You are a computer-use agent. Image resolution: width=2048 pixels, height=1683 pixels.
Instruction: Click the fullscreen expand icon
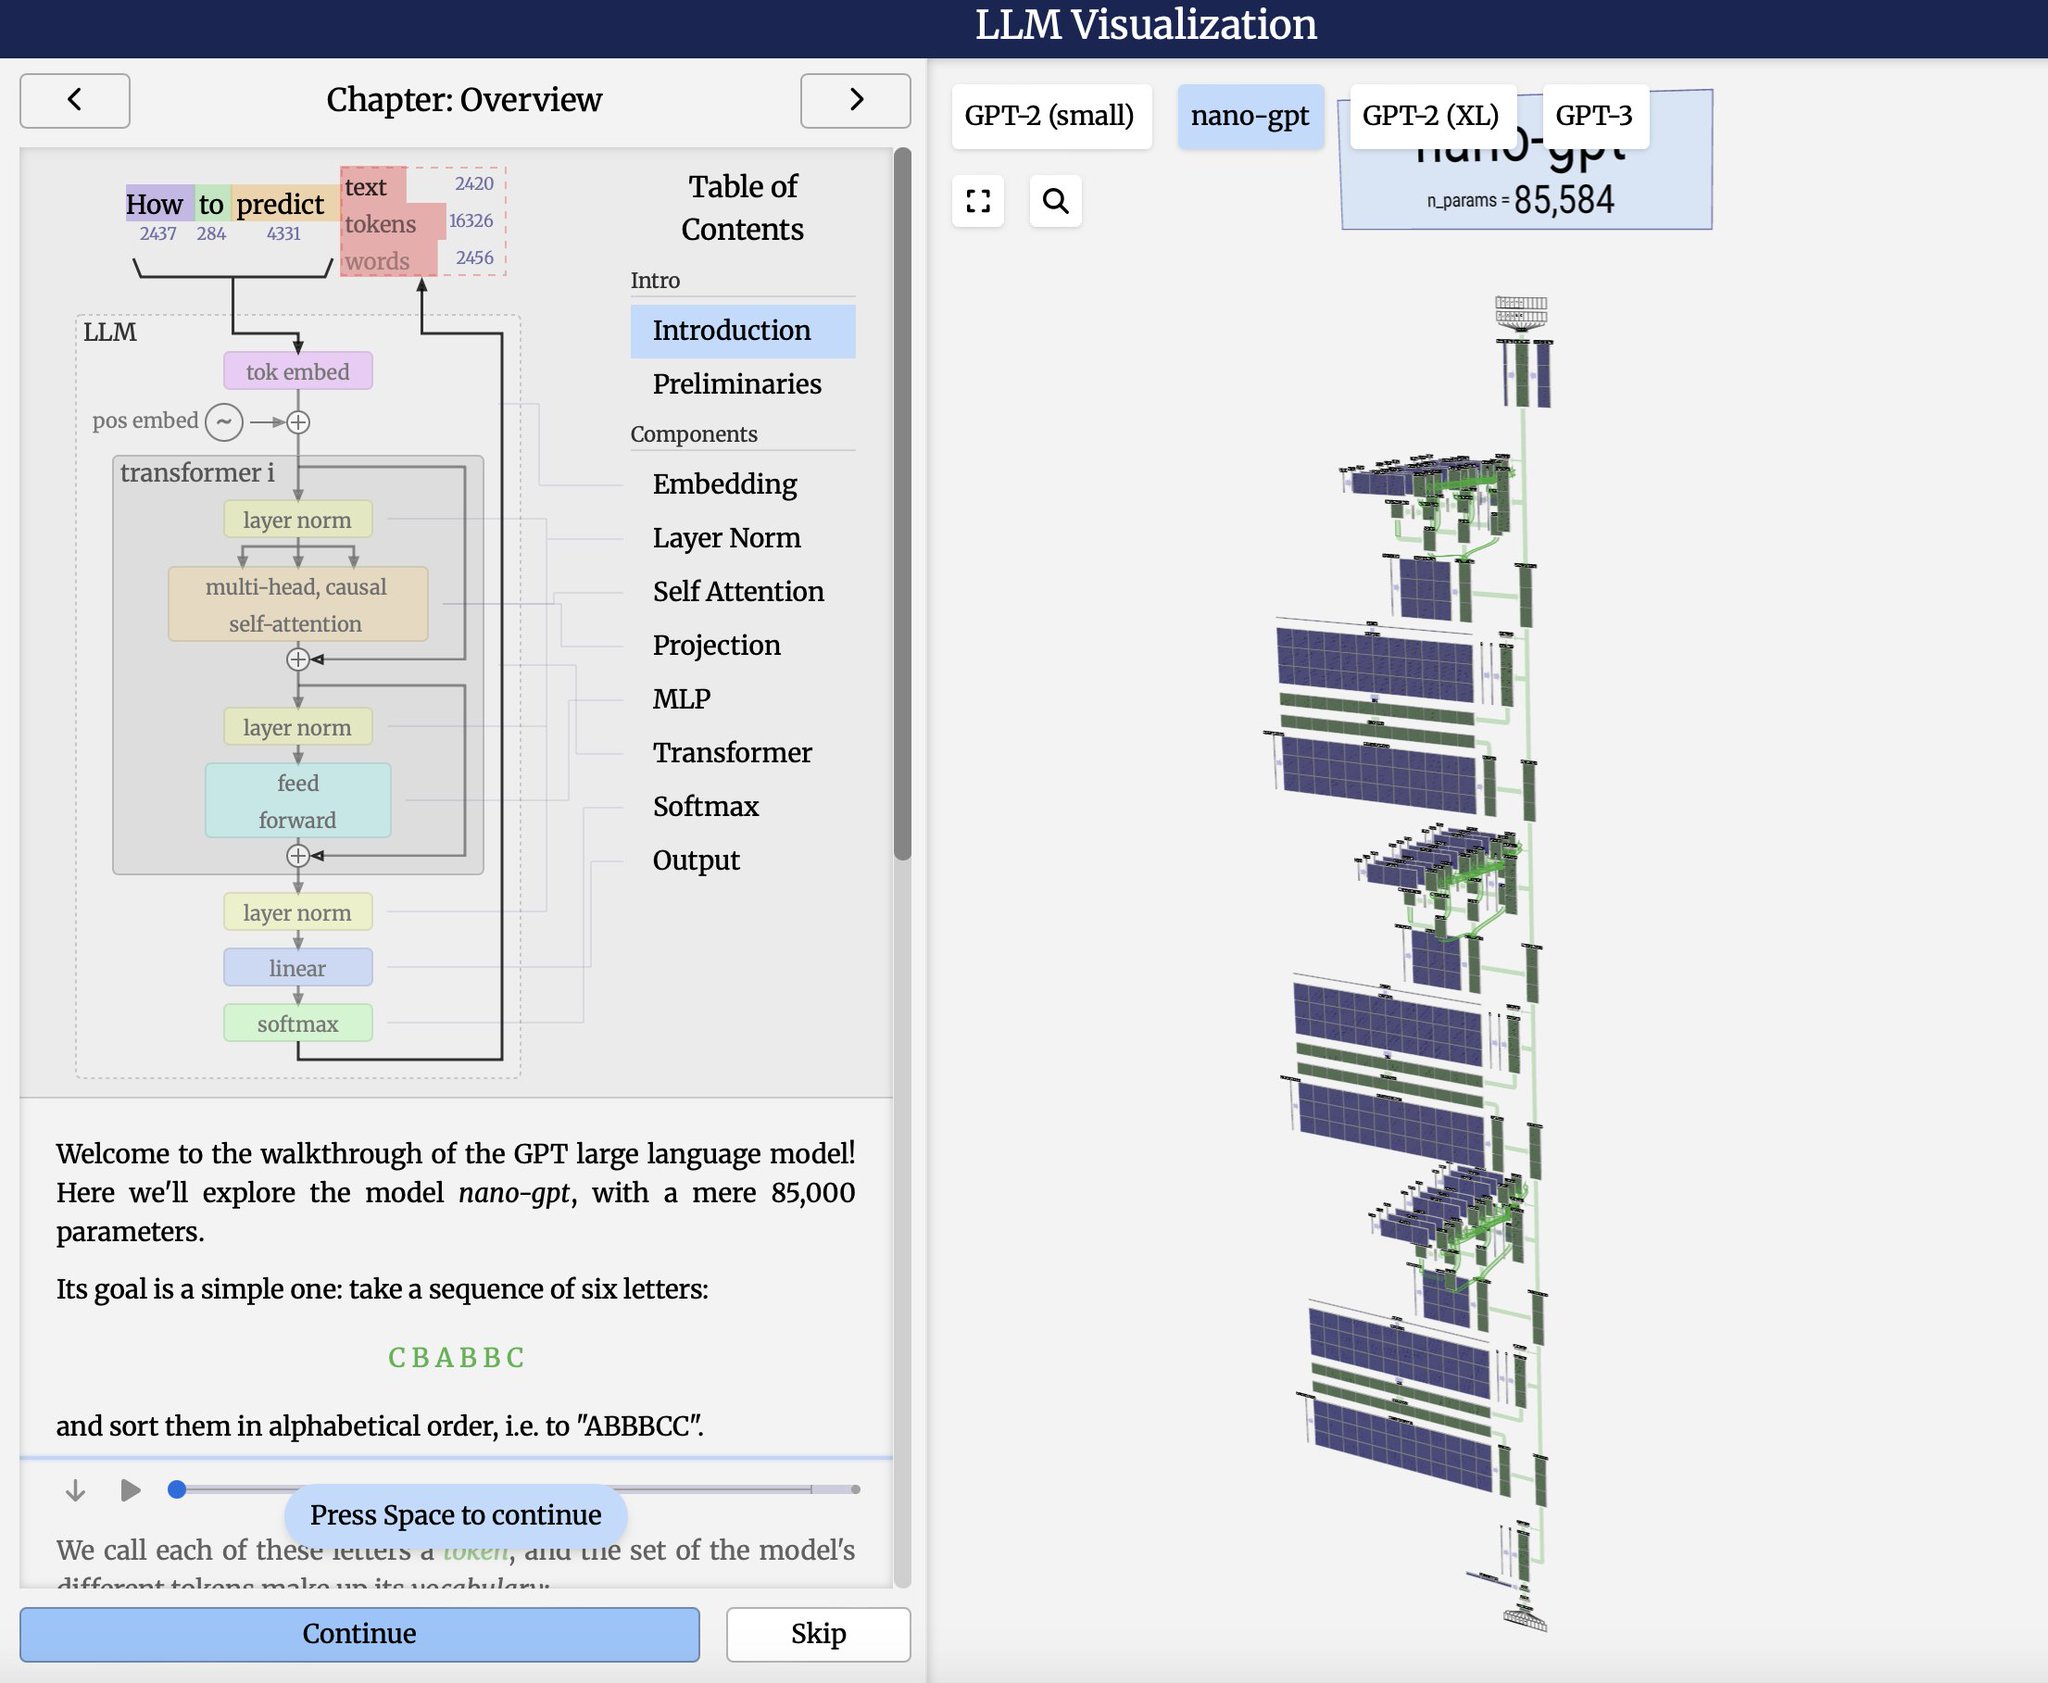[978, 201]
